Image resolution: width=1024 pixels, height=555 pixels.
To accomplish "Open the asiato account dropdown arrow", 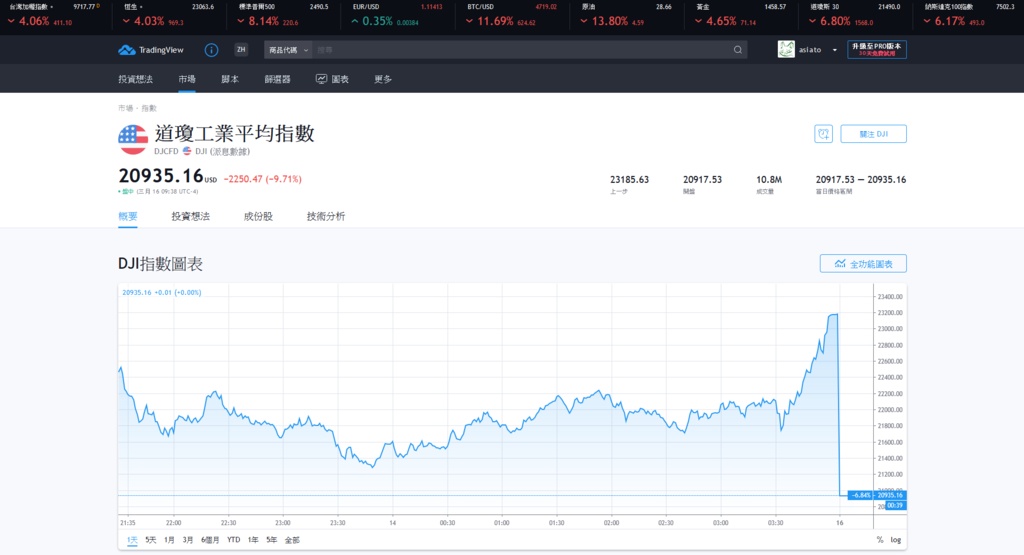I will [835, 50].
